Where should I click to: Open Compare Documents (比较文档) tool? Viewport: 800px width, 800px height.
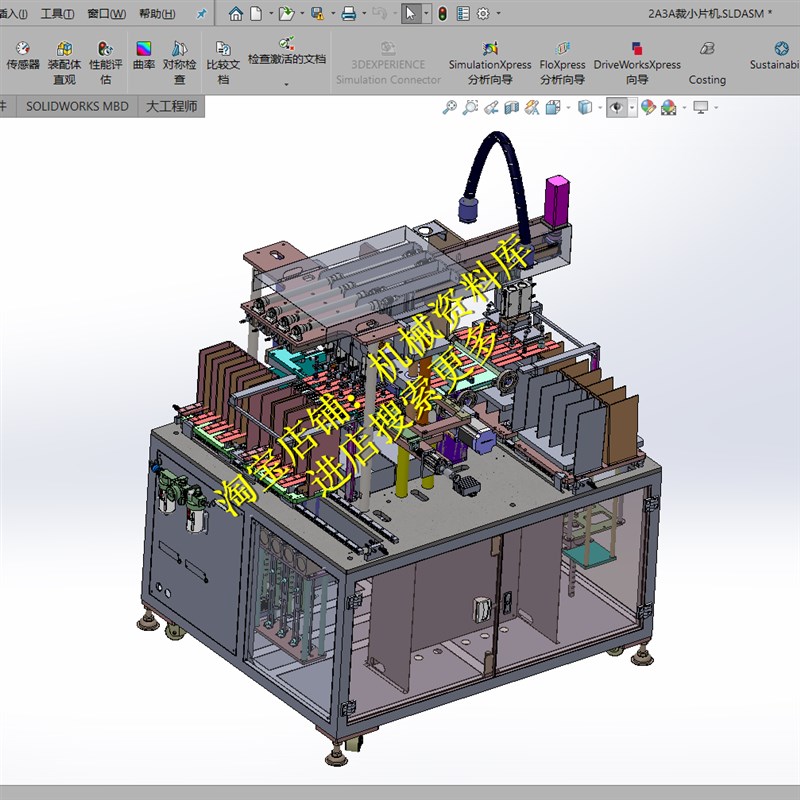[223, 63]
